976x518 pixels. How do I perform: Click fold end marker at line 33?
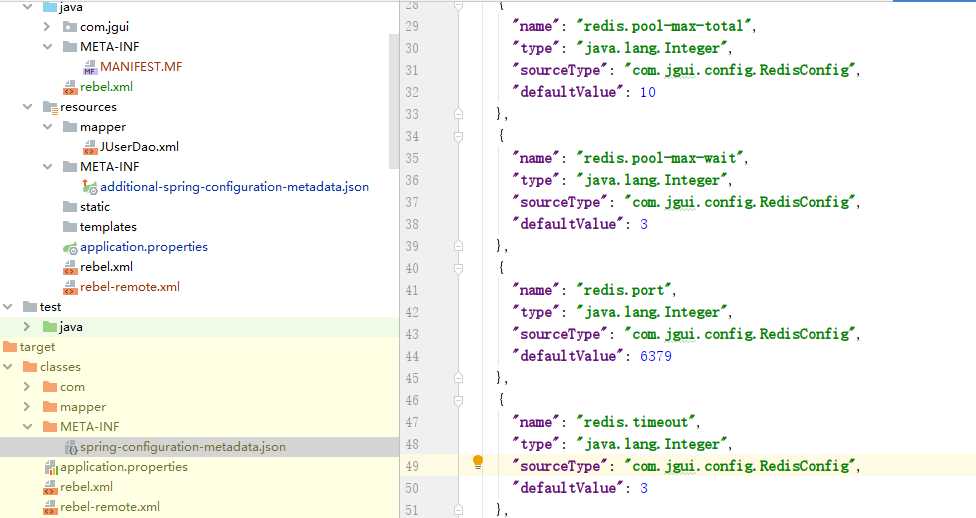(459, 114)
